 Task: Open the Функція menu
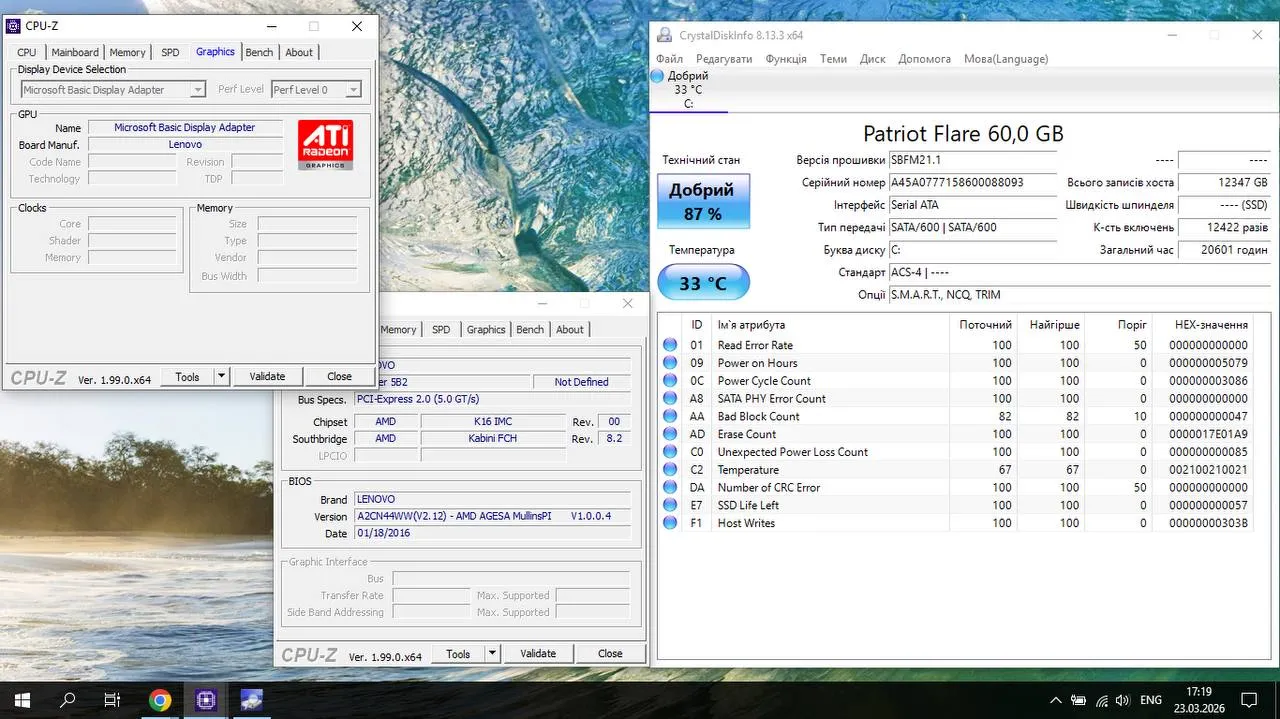(x=786, y=59)
